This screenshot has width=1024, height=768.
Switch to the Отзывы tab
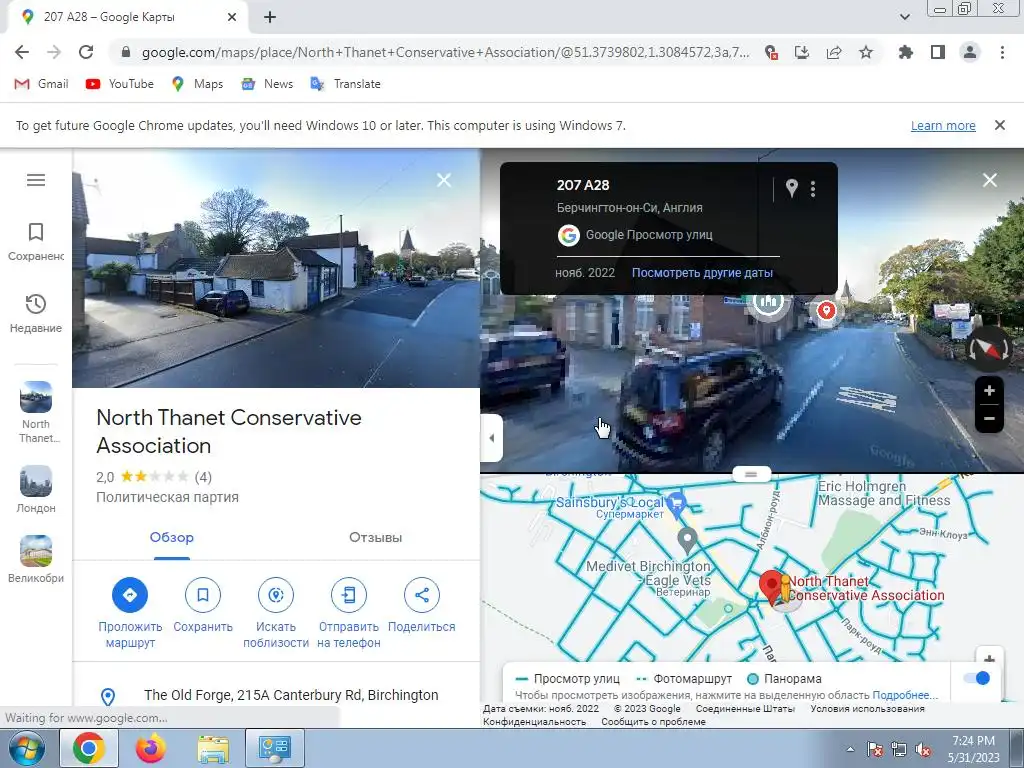click(376, 537)
